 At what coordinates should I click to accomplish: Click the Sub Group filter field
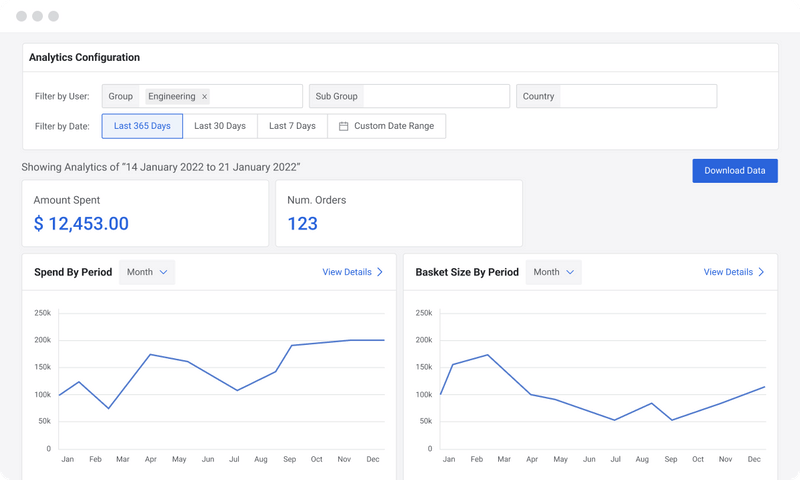[x=435, y=97]
